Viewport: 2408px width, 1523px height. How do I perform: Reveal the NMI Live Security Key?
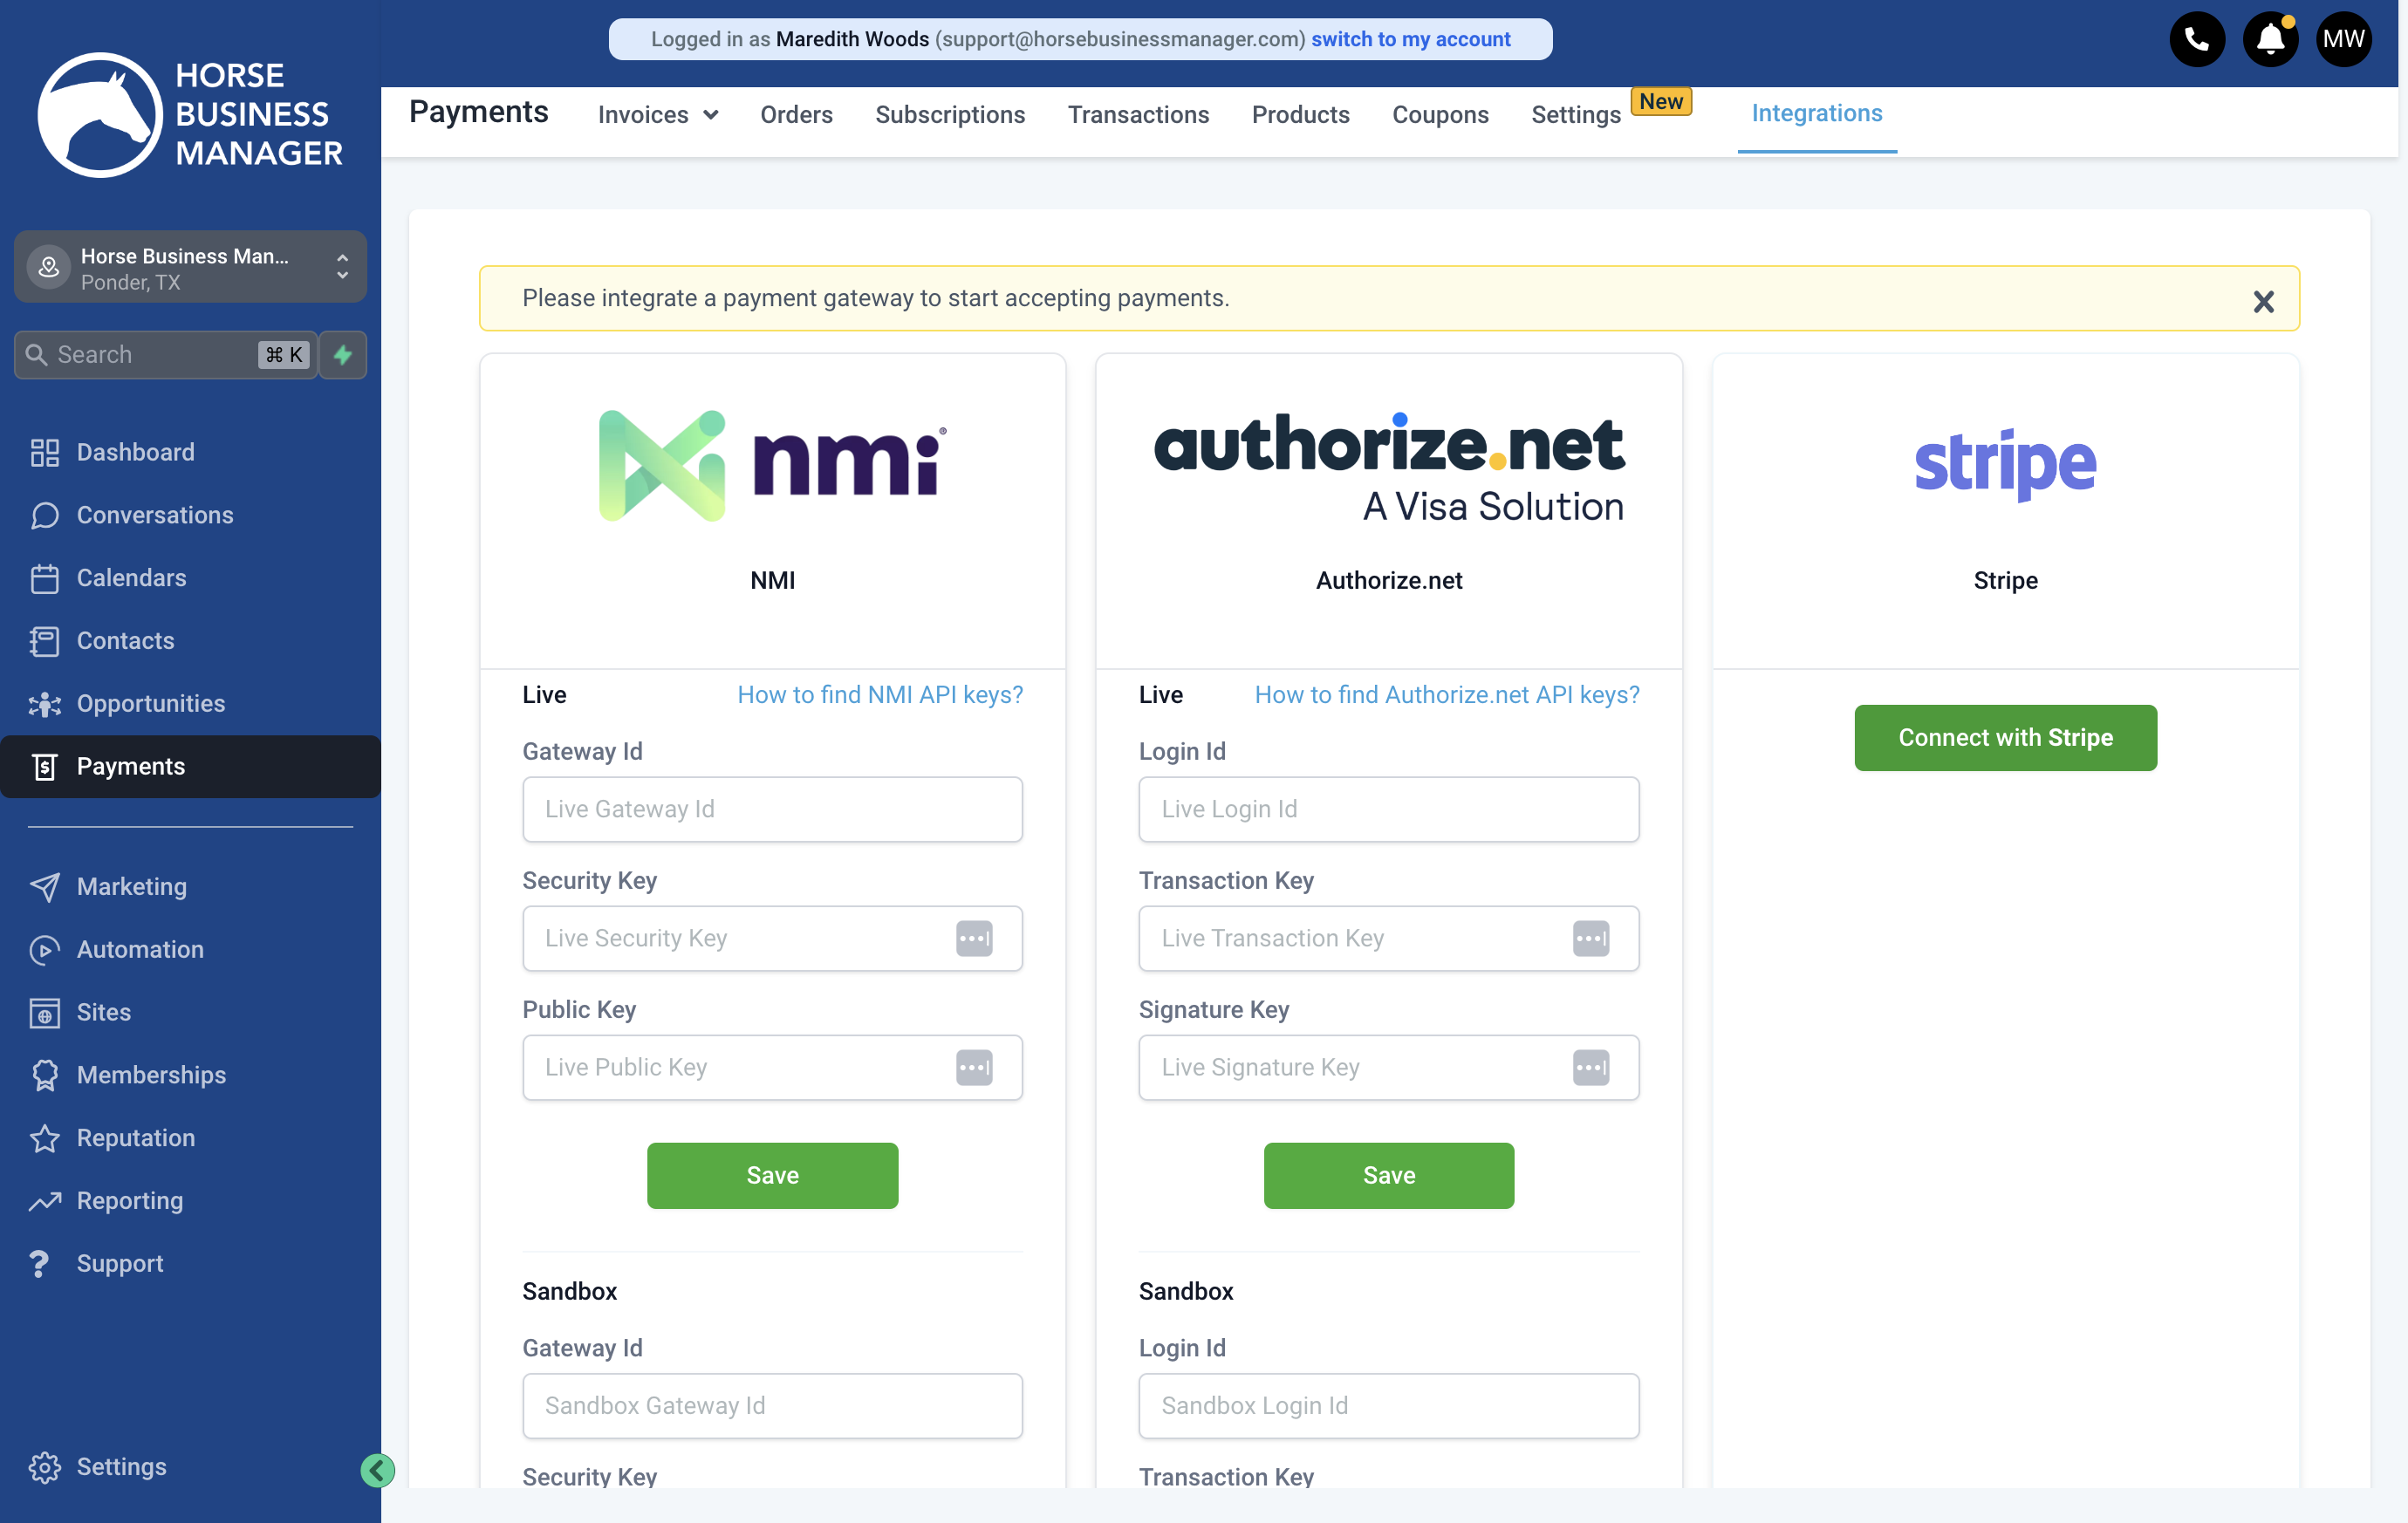[974, 938]
